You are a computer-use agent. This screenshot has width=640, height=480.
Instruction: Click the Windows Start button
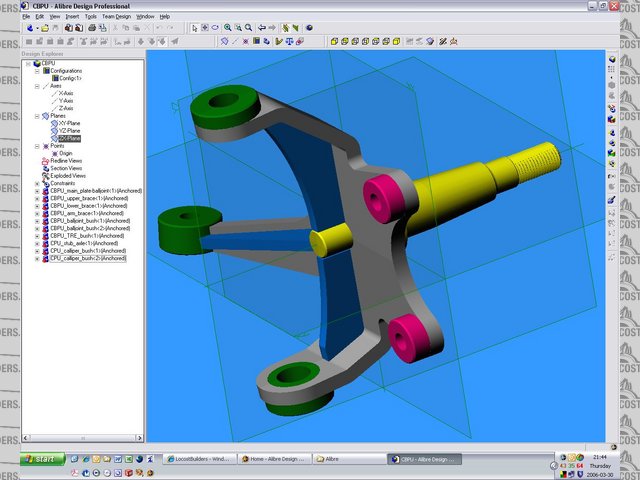[44, 459]
